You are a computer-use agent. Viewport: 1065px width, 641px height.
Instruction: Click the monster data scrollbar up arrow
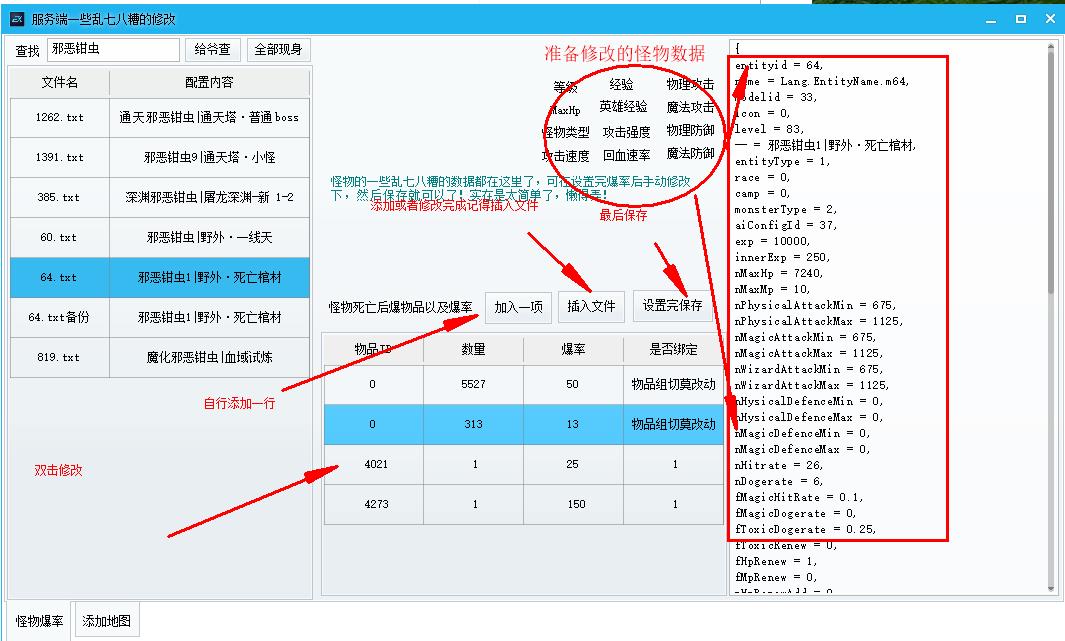tap(1051, 46)
